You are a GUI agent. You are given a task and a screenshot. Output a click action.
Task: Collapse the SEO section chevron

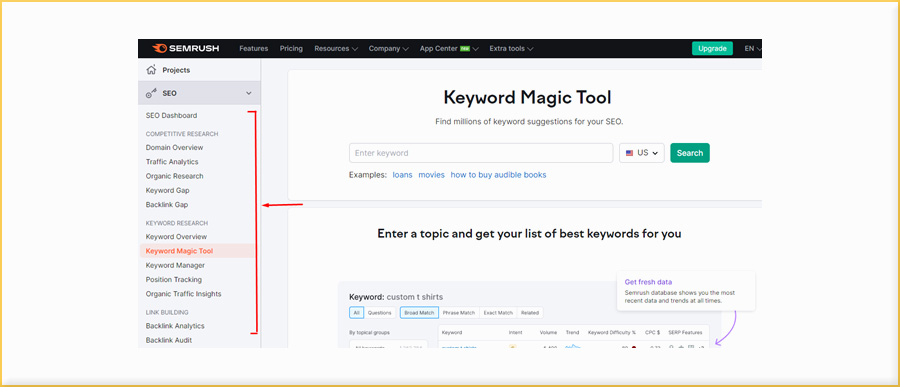(x=249, y=93)
